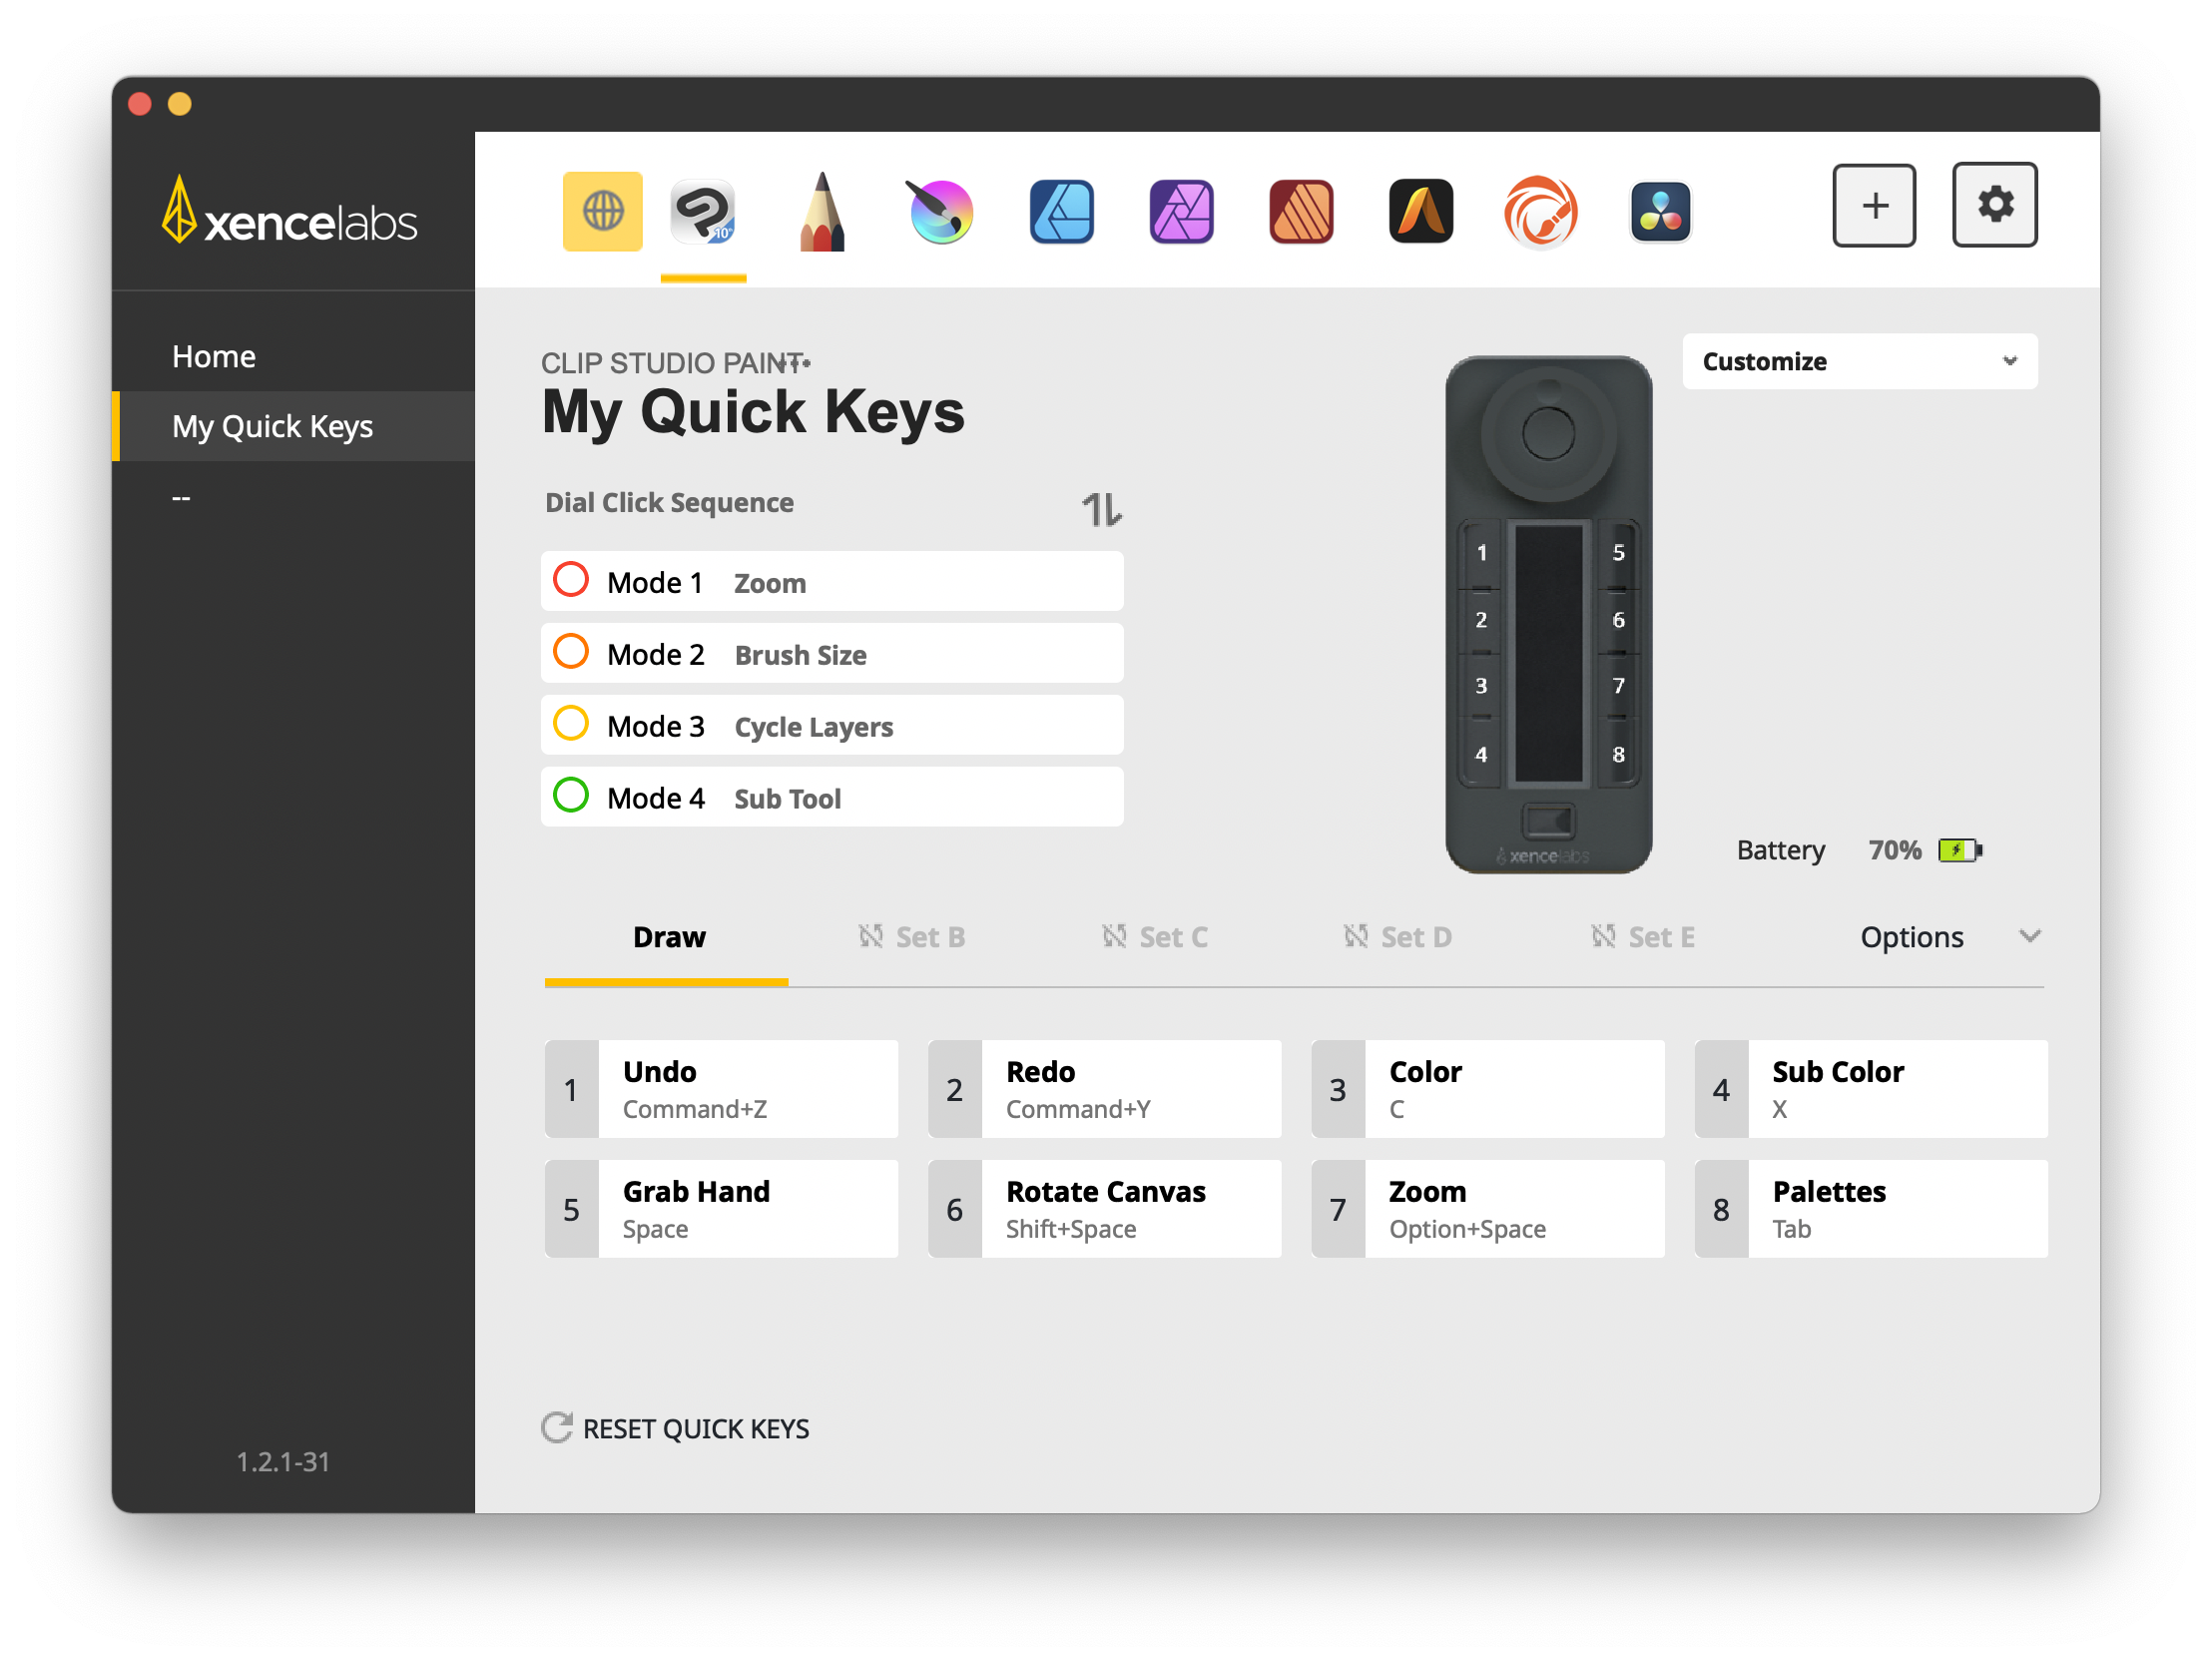2212x1661 pixels.
Task: Edit key 6 Rotate Canvas assignment
Action: pos(1104,1209)
